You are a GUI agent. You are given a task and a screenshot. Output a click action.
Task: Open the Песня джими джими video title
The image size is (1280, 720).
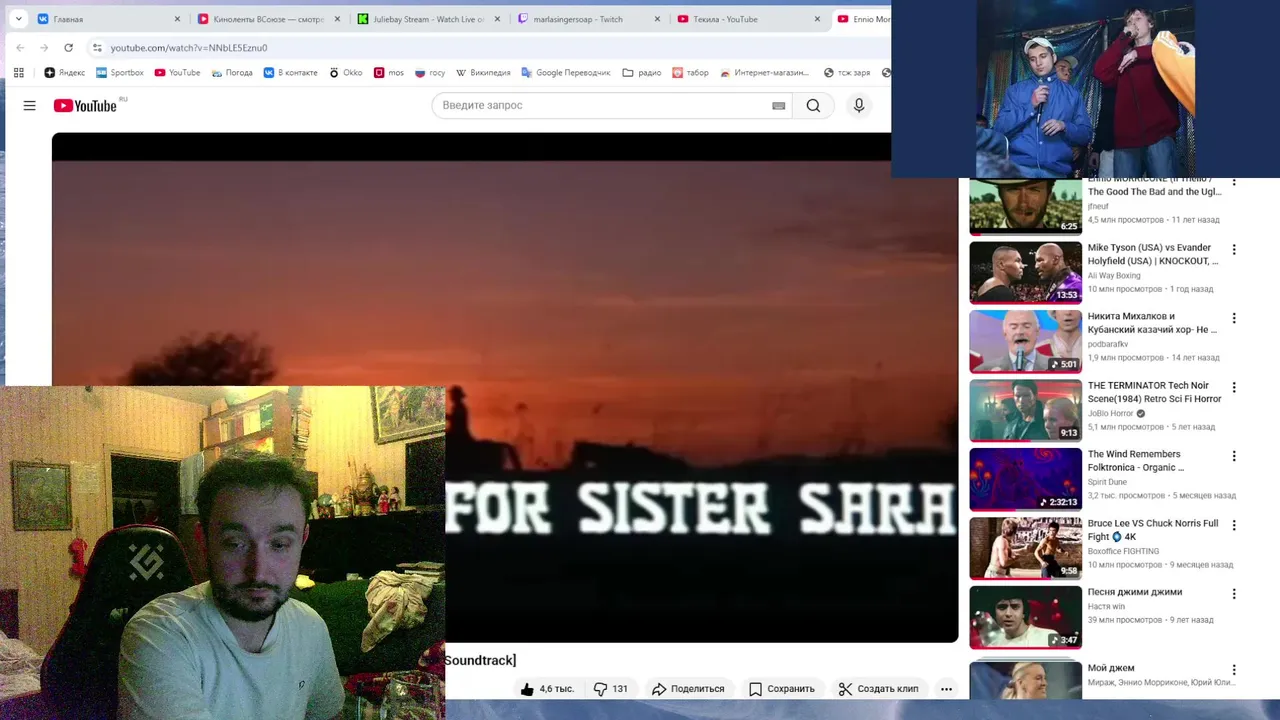[x=1135, y=592]
